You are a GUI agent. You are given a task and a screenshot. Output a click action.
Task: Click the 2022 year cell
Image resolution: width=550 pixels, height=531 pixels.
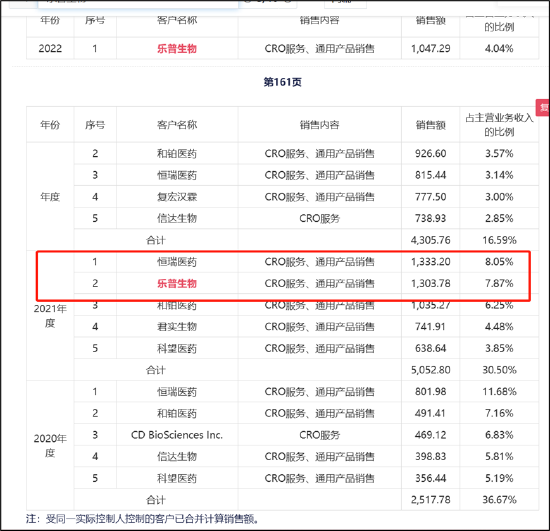[50, 48]
